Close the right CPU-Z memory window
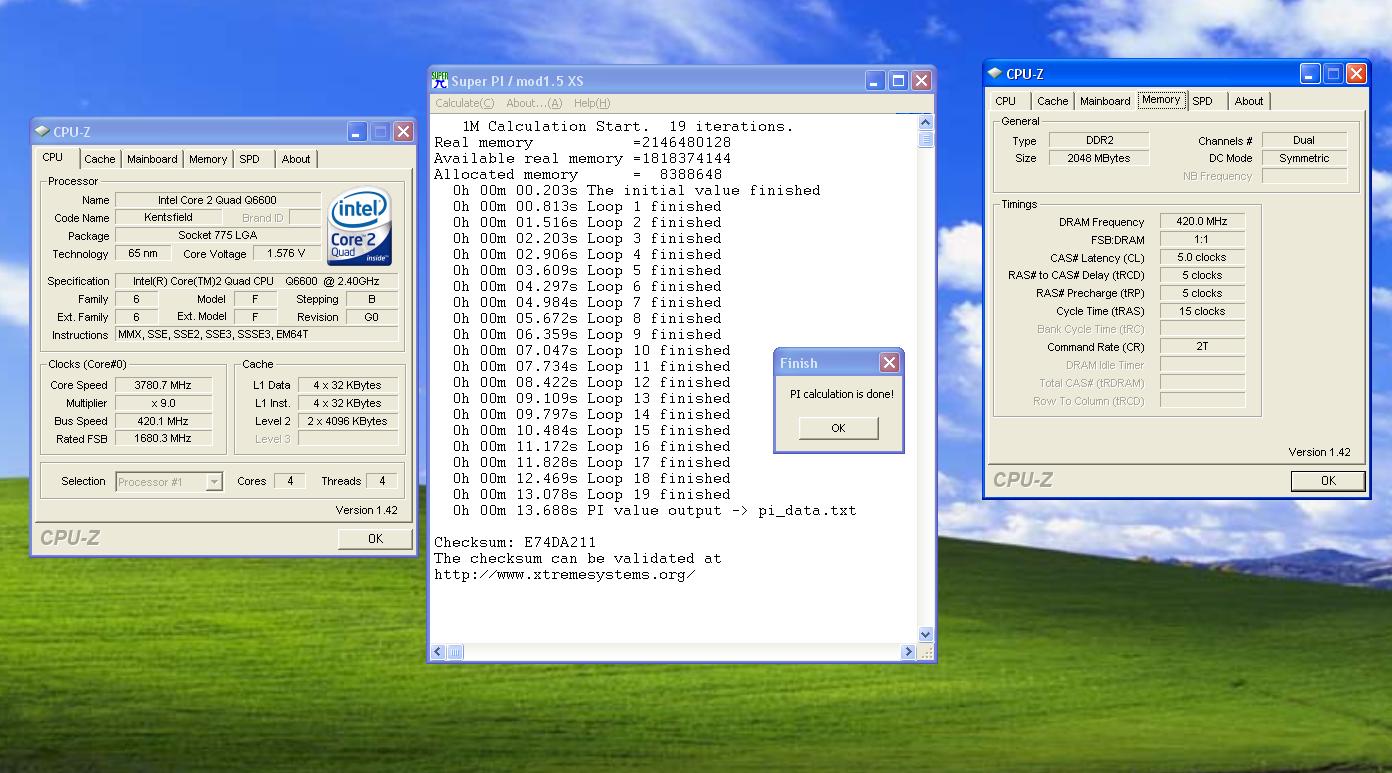This screenshot has width=1392, height=773. (x=1356, y=74)
